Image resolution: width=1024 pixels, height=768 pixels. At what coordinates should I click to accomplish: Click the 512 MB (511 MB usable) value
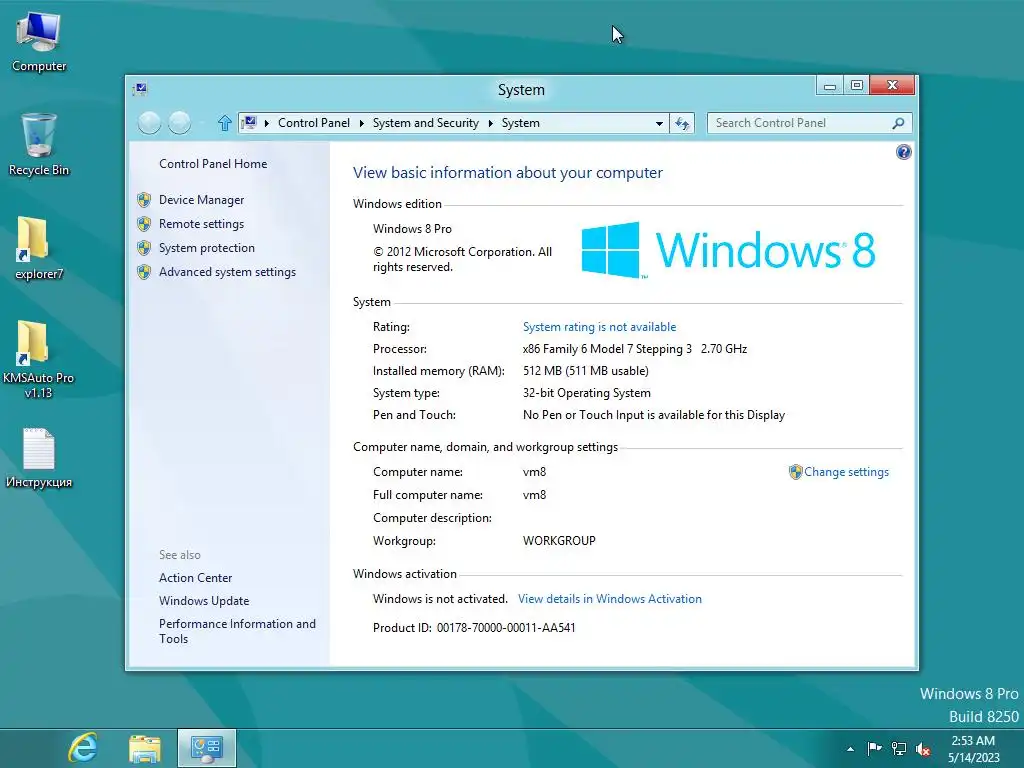point(586,371)
